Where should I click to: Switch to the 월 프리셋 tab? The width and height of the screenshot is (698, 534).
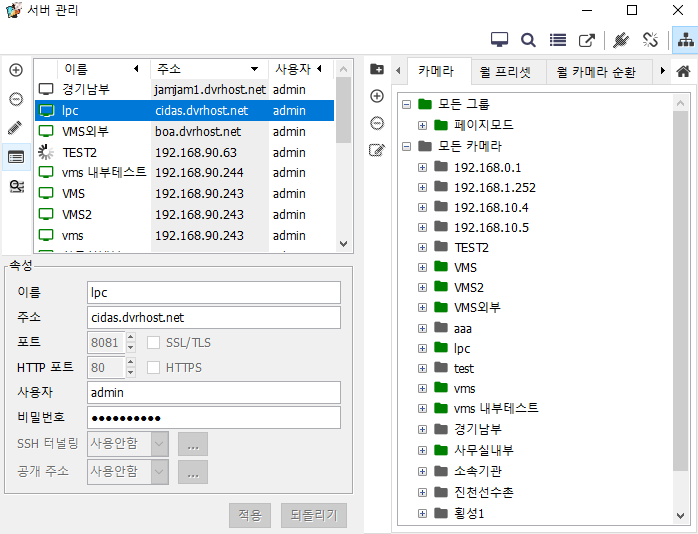point(508,72)
